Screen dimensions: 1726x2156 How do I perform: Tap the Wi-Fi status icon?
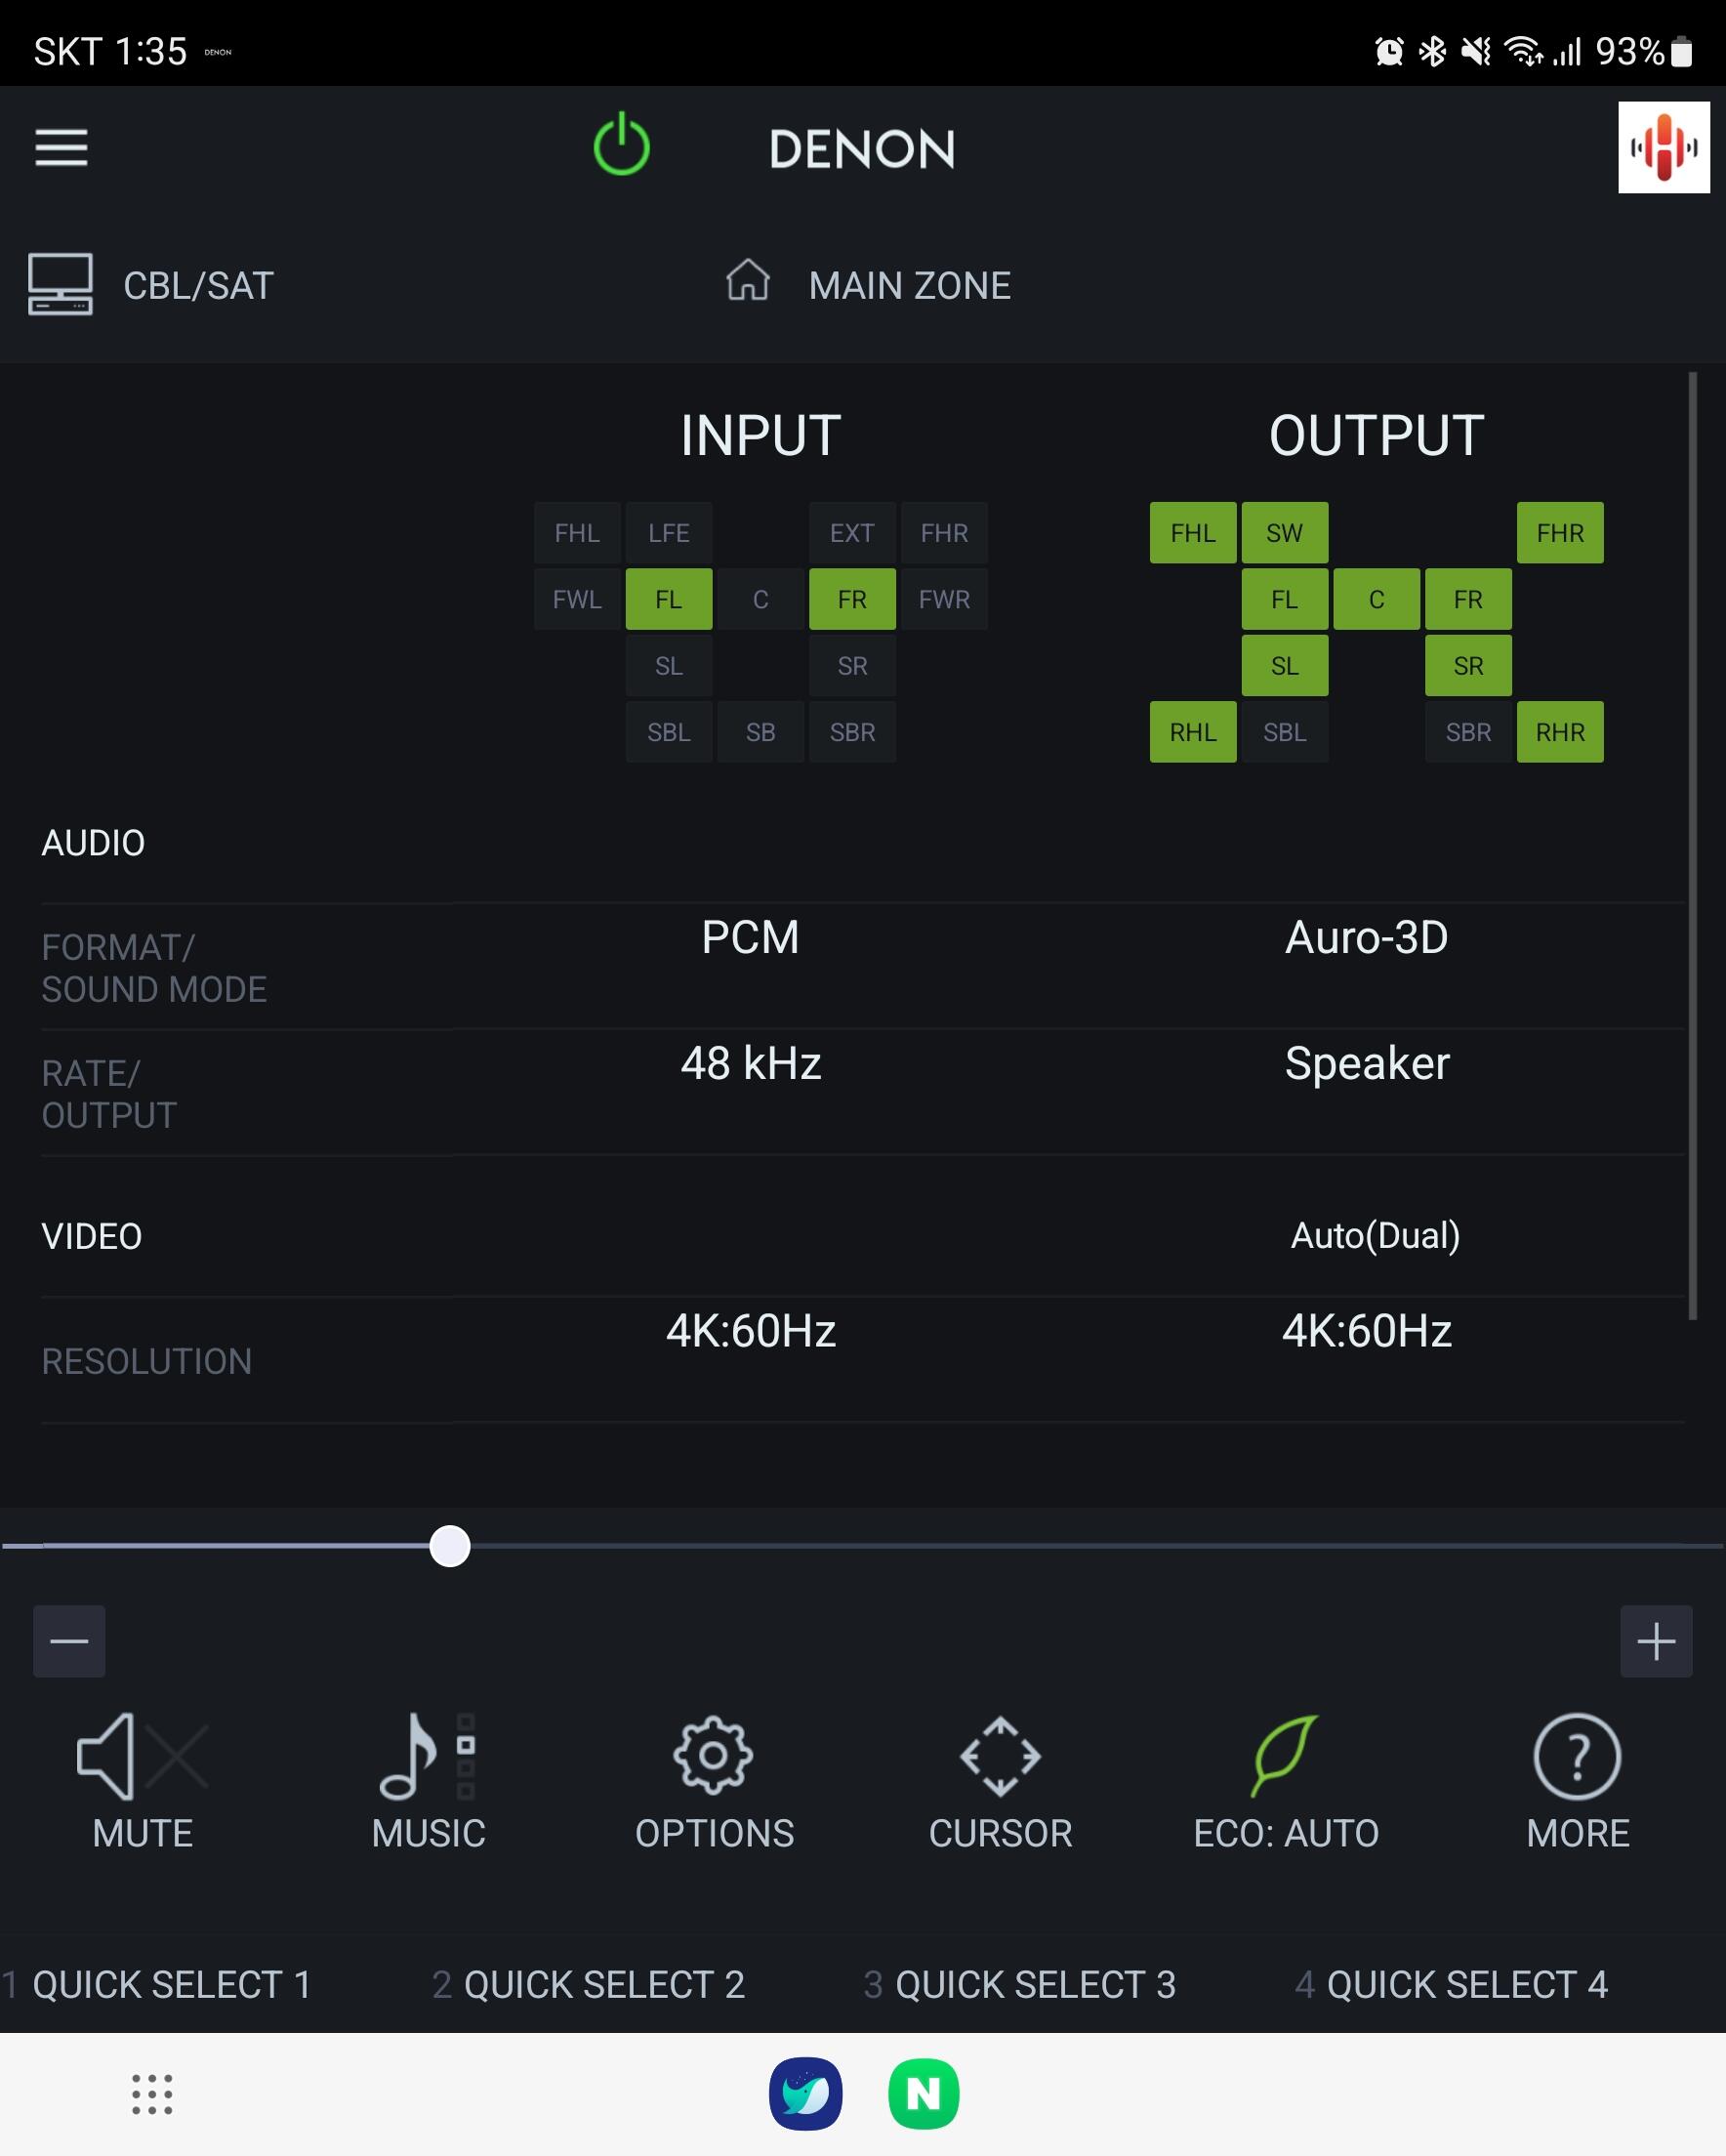tap(1523, 51)
